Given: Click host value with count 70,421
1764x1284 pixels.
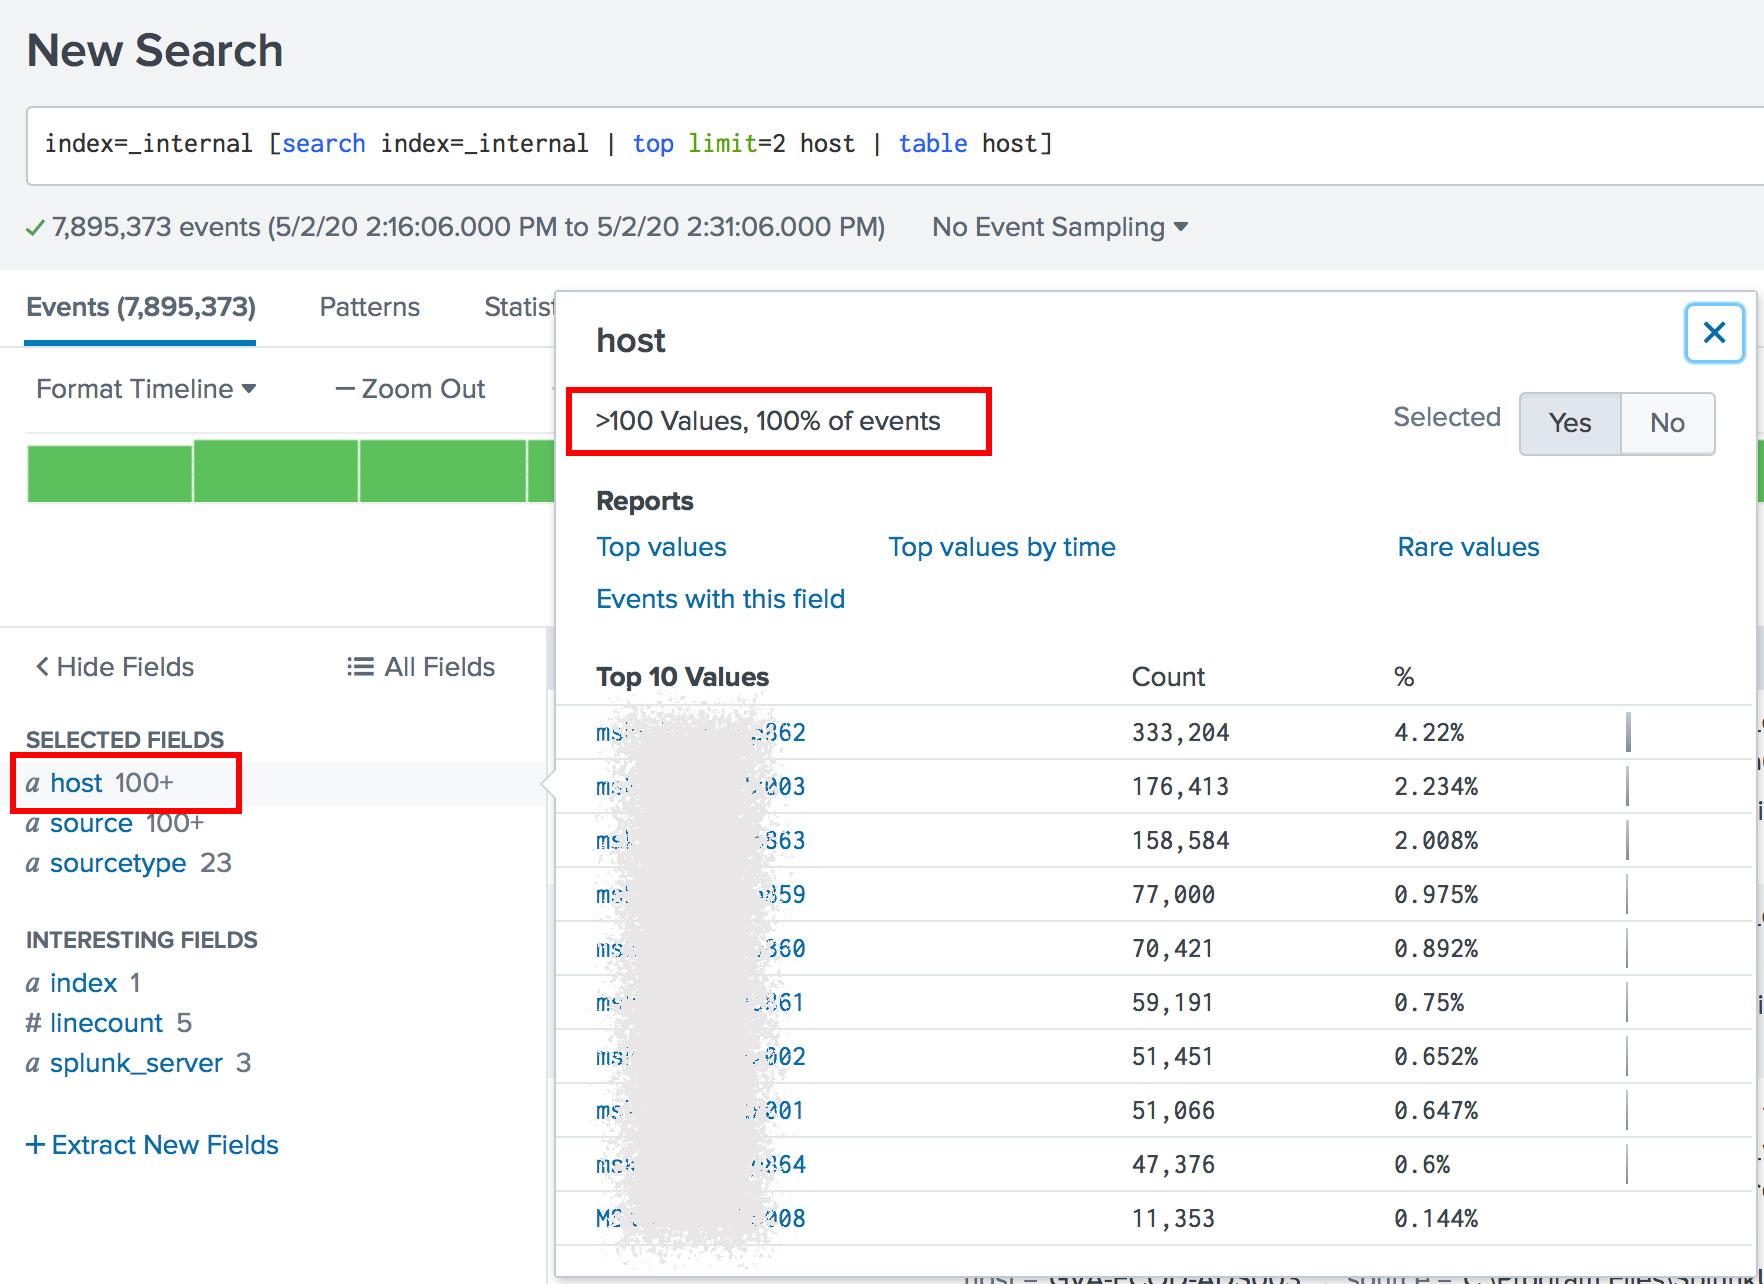Looking at the screenshot, I should 701,949.
